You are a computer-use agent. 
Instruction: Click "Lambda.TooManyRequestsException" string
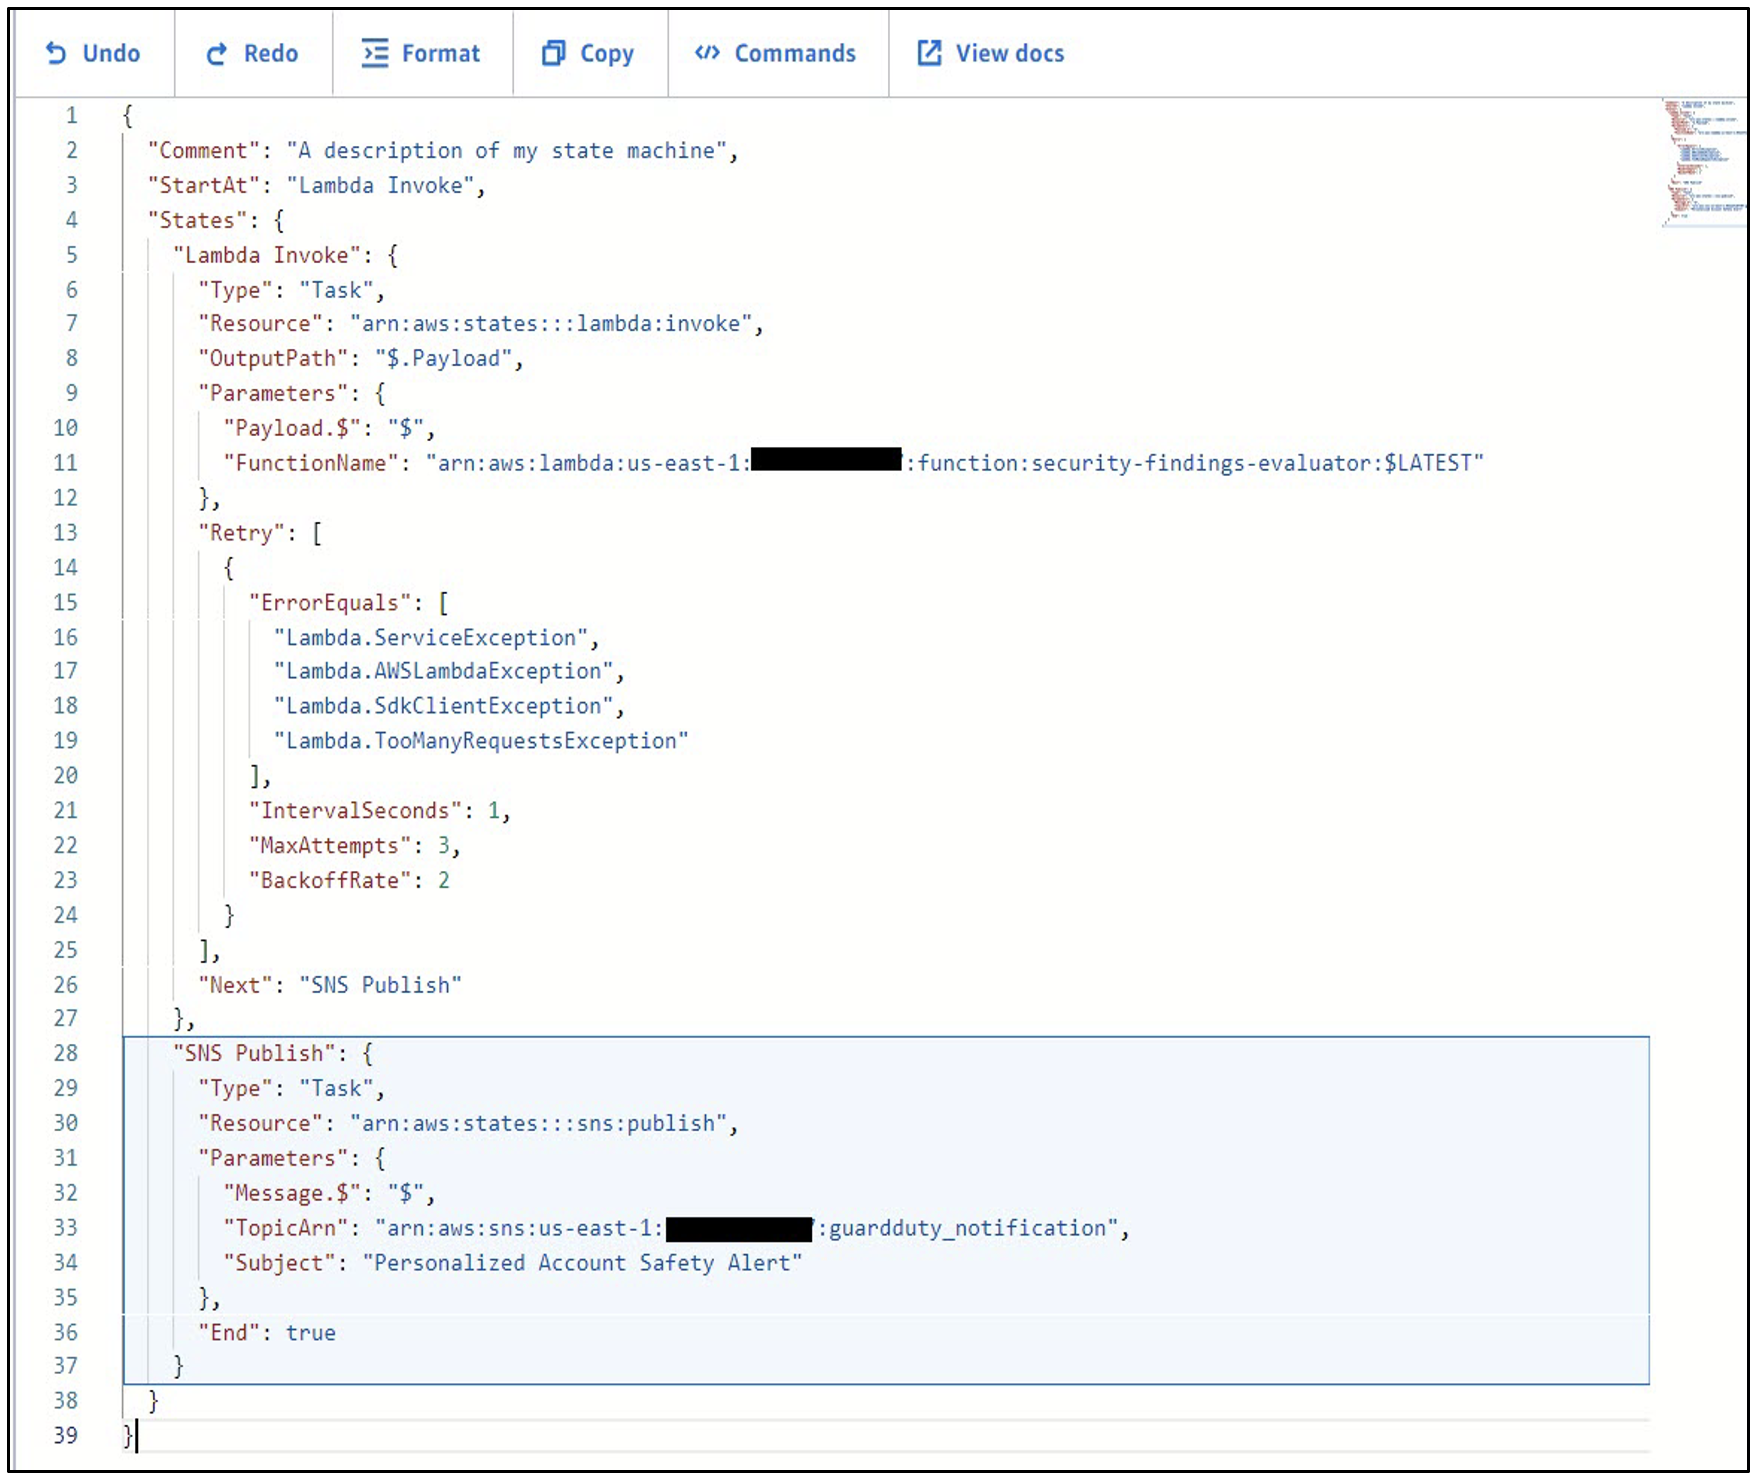tap(482, 741)
